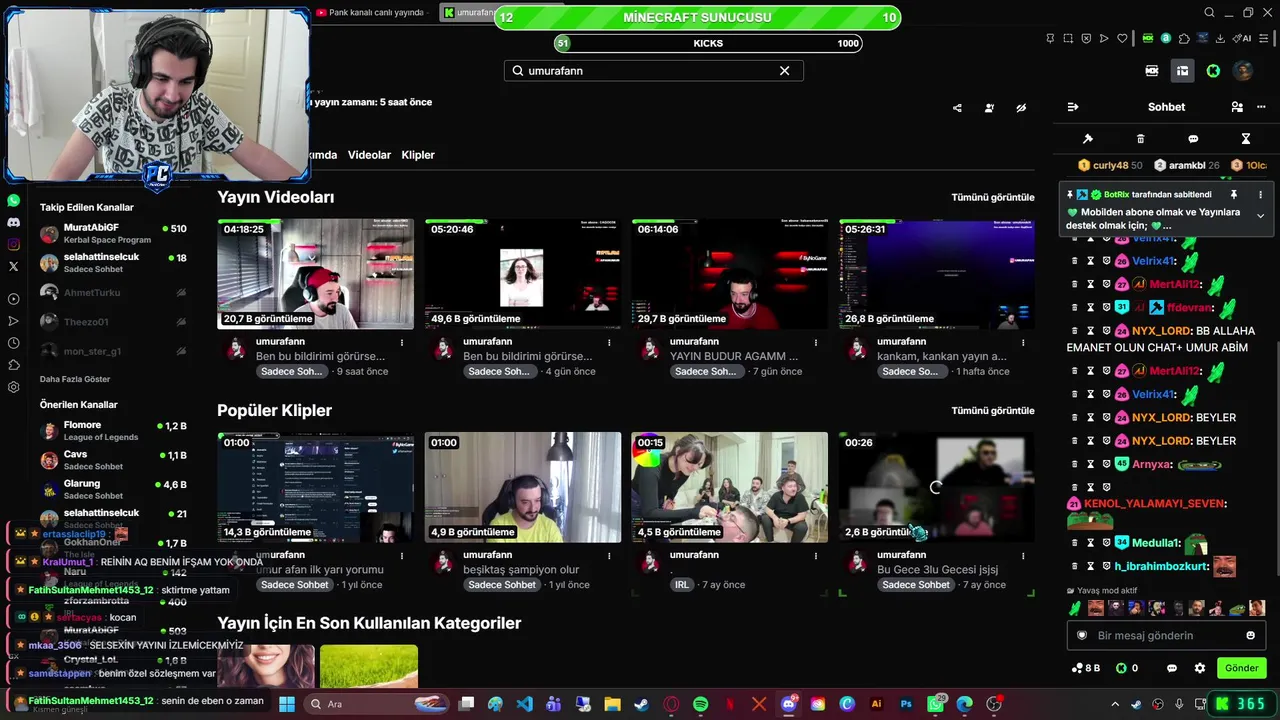Click the browser heart bookmark icon
The height and width of the screenshot is (720, 1280).
[x=1123, y=38]
